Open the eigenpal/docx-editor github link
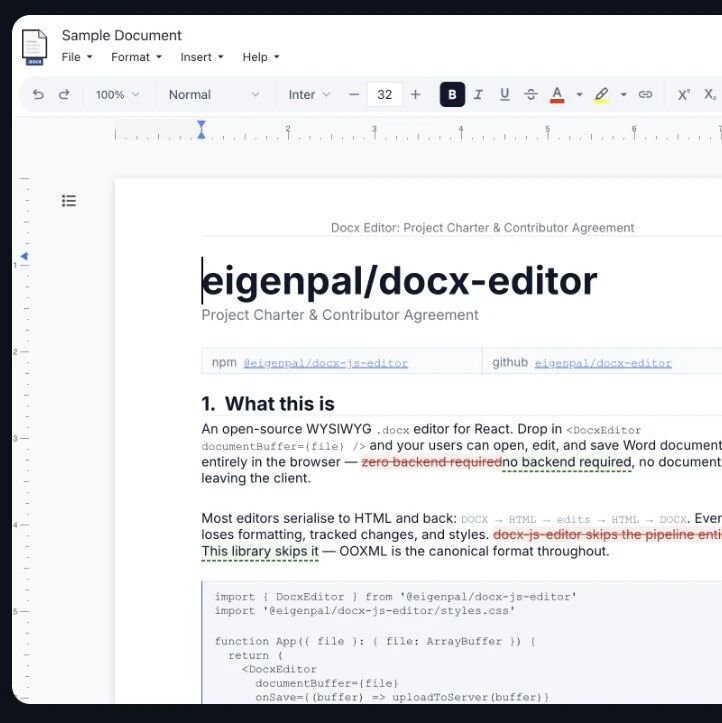 (603, 363)
